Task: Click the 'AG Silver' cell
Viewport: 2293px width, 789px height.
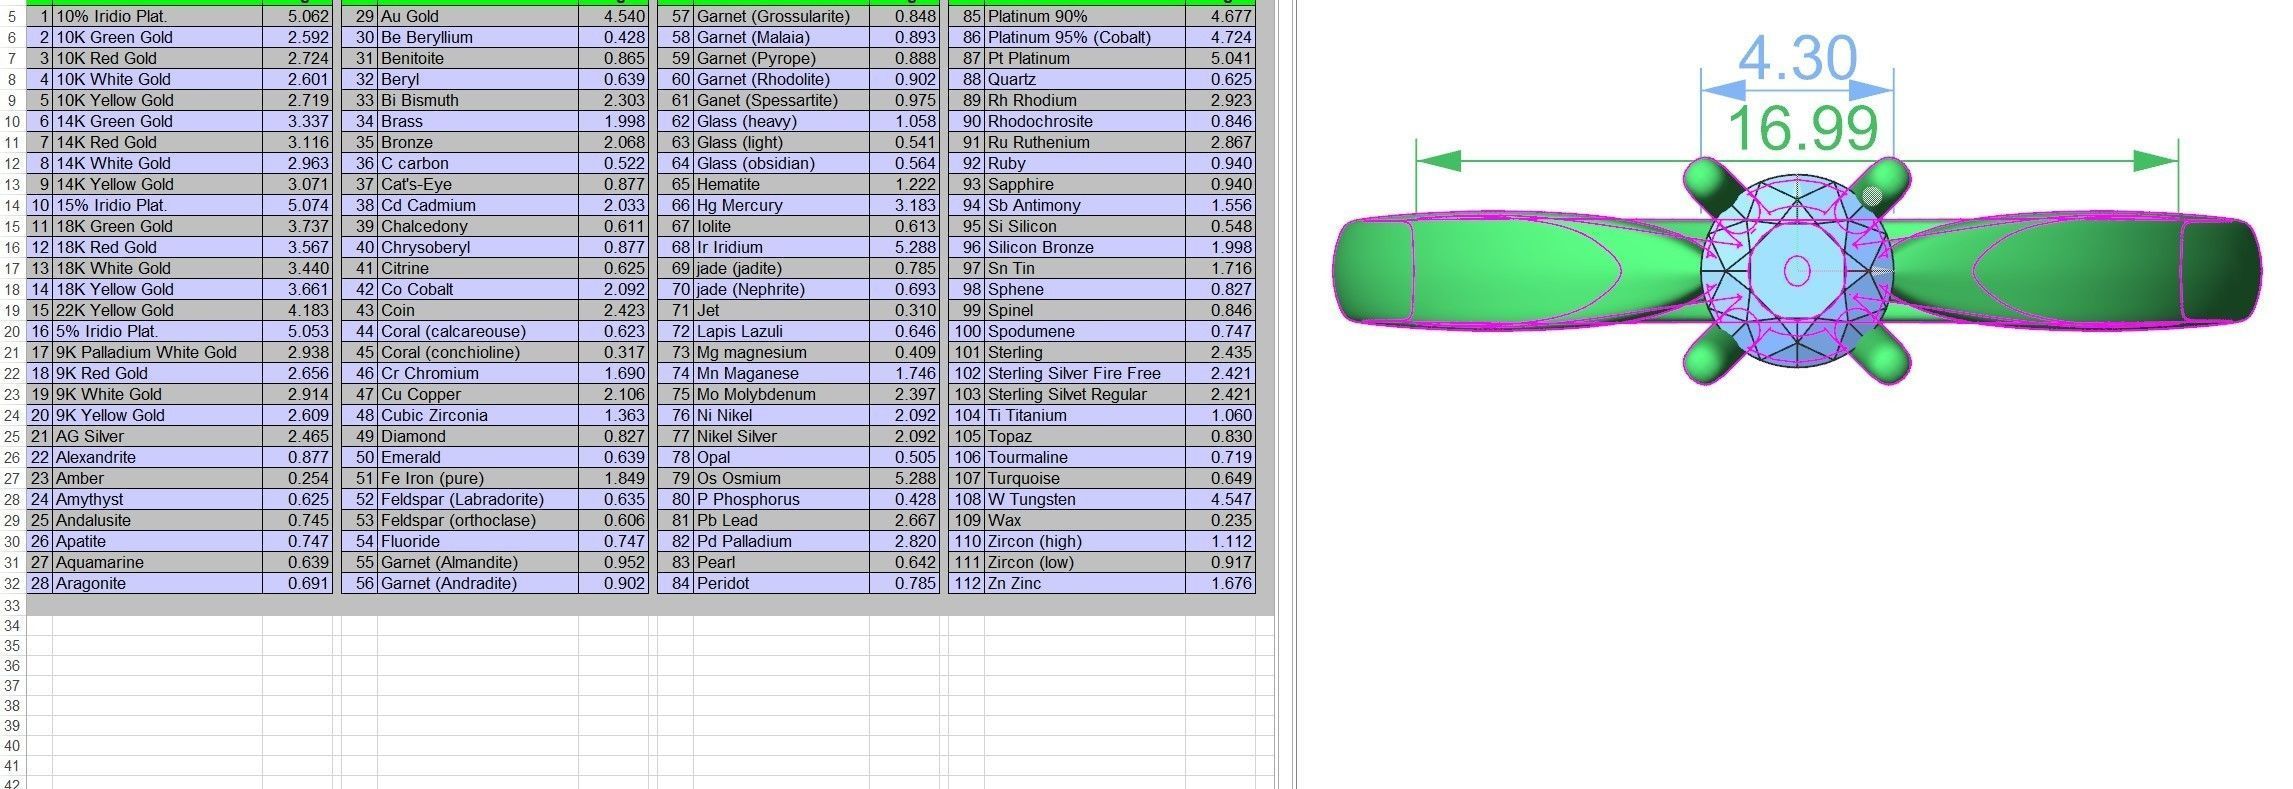Action: pos(157,436)
